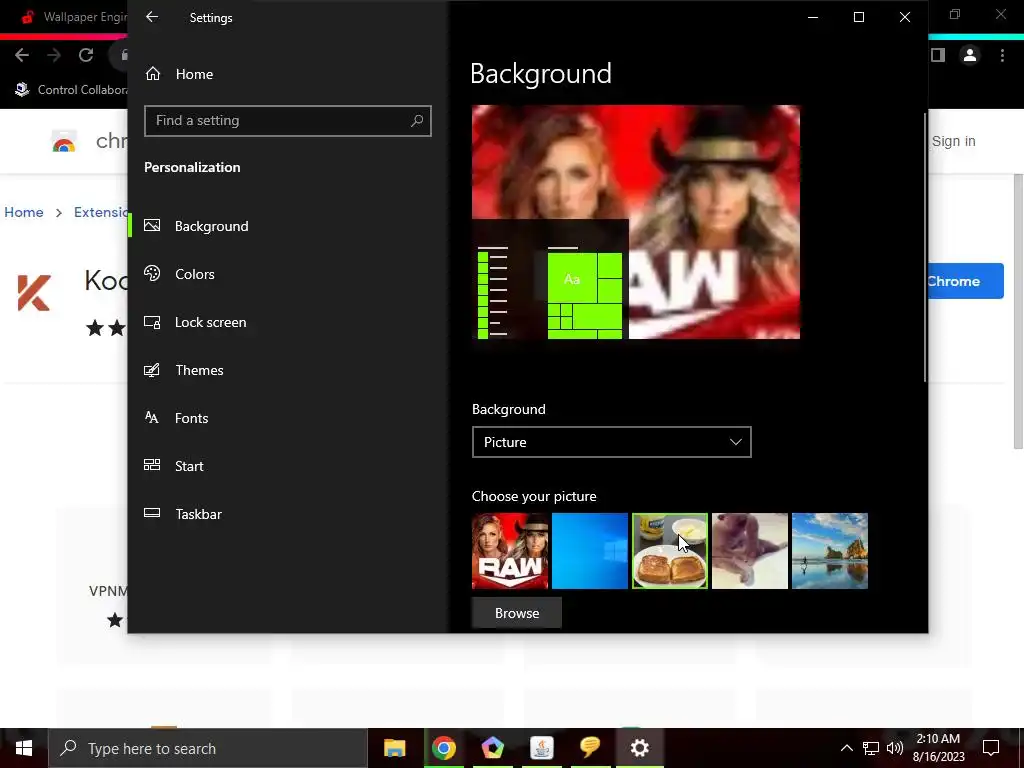Open the Java coffee cup app in taskbar
This screenshot has height=768, width=1024.
[x=541, y=748]
